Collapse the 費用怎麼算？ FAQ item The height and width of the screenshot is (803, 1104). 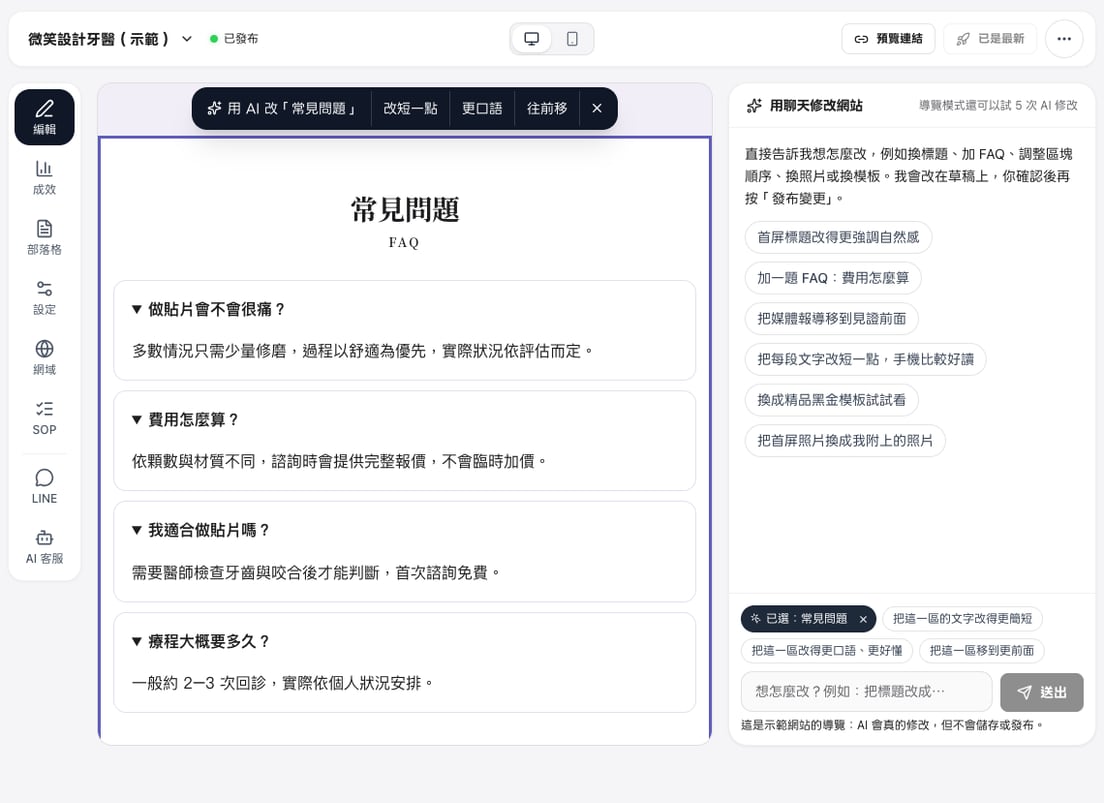185,420
